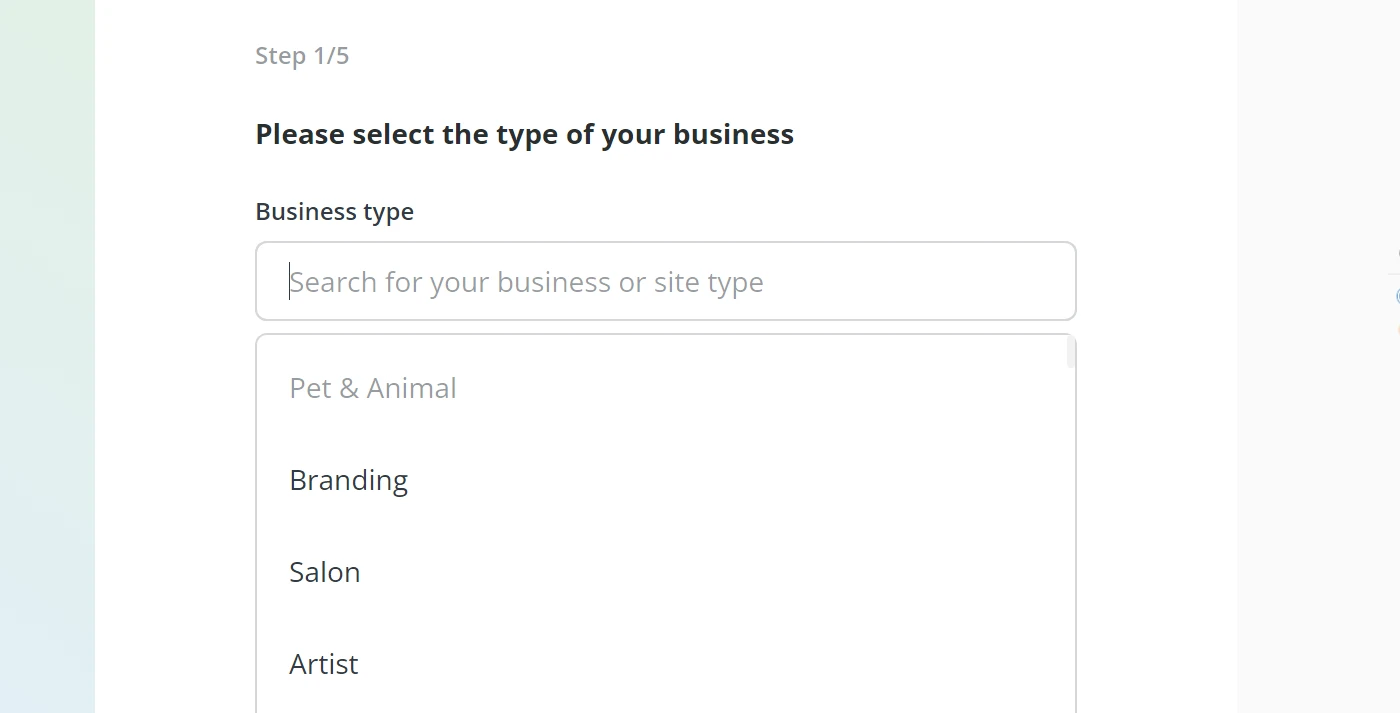Click the business type search field
Image resolution: width=1400 pixels, height=713 pixels.
(x=665, y=281)
